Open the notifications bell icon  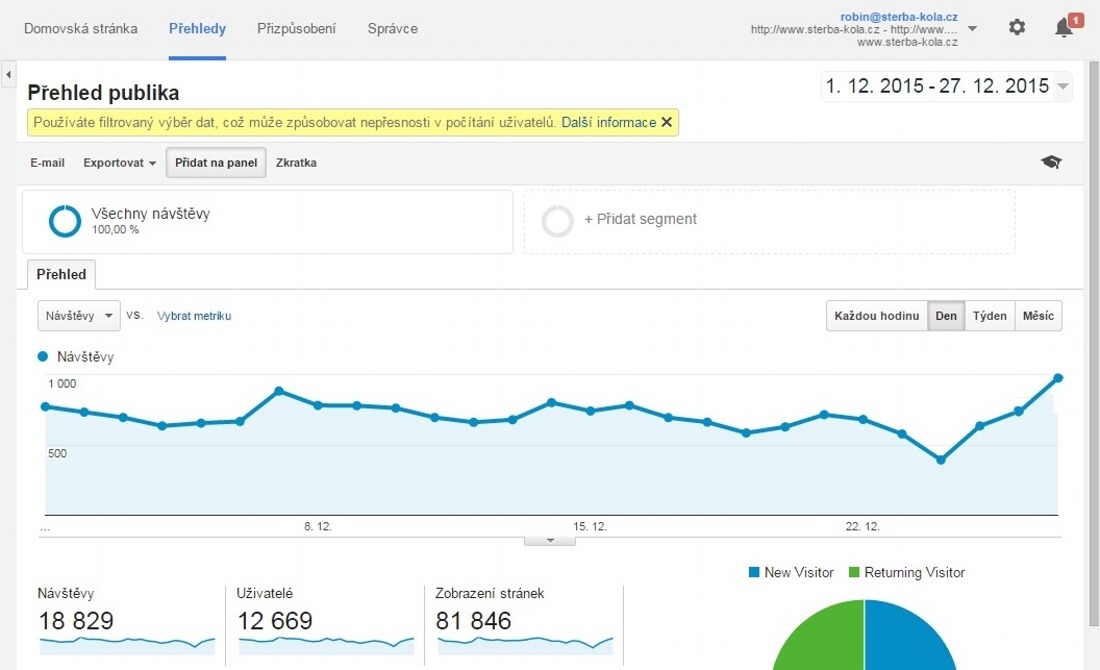pos(1064,27)
